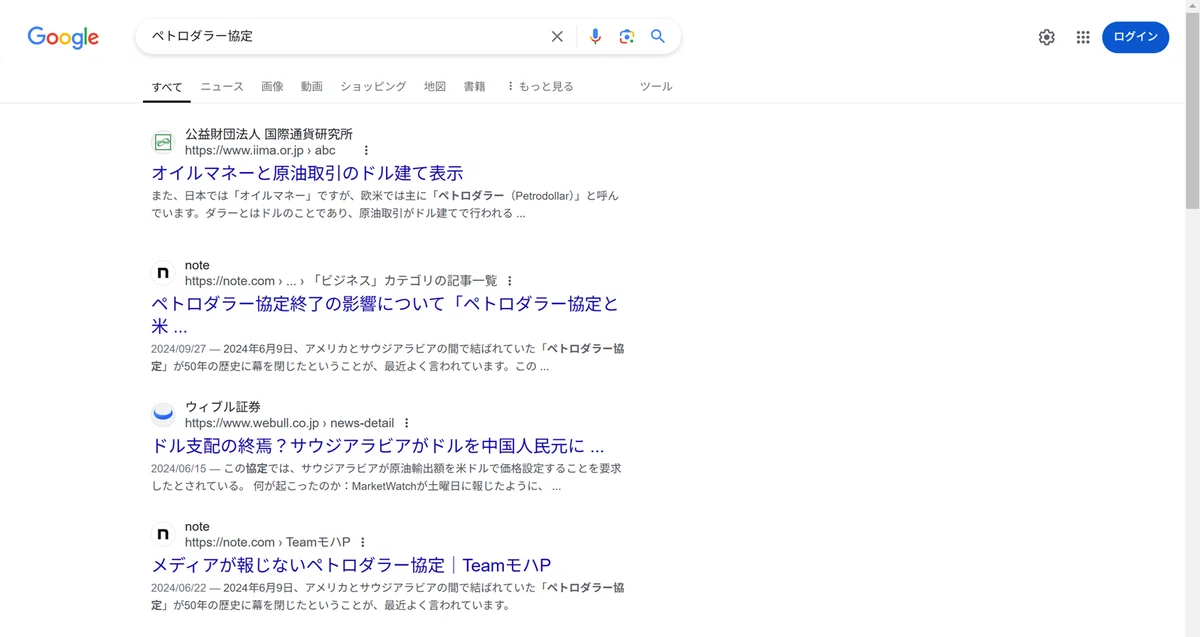The width and height of the screenshot is (1200, 637).
Task: Click the ウィブル証券 site name
Action: click(223, 407)
